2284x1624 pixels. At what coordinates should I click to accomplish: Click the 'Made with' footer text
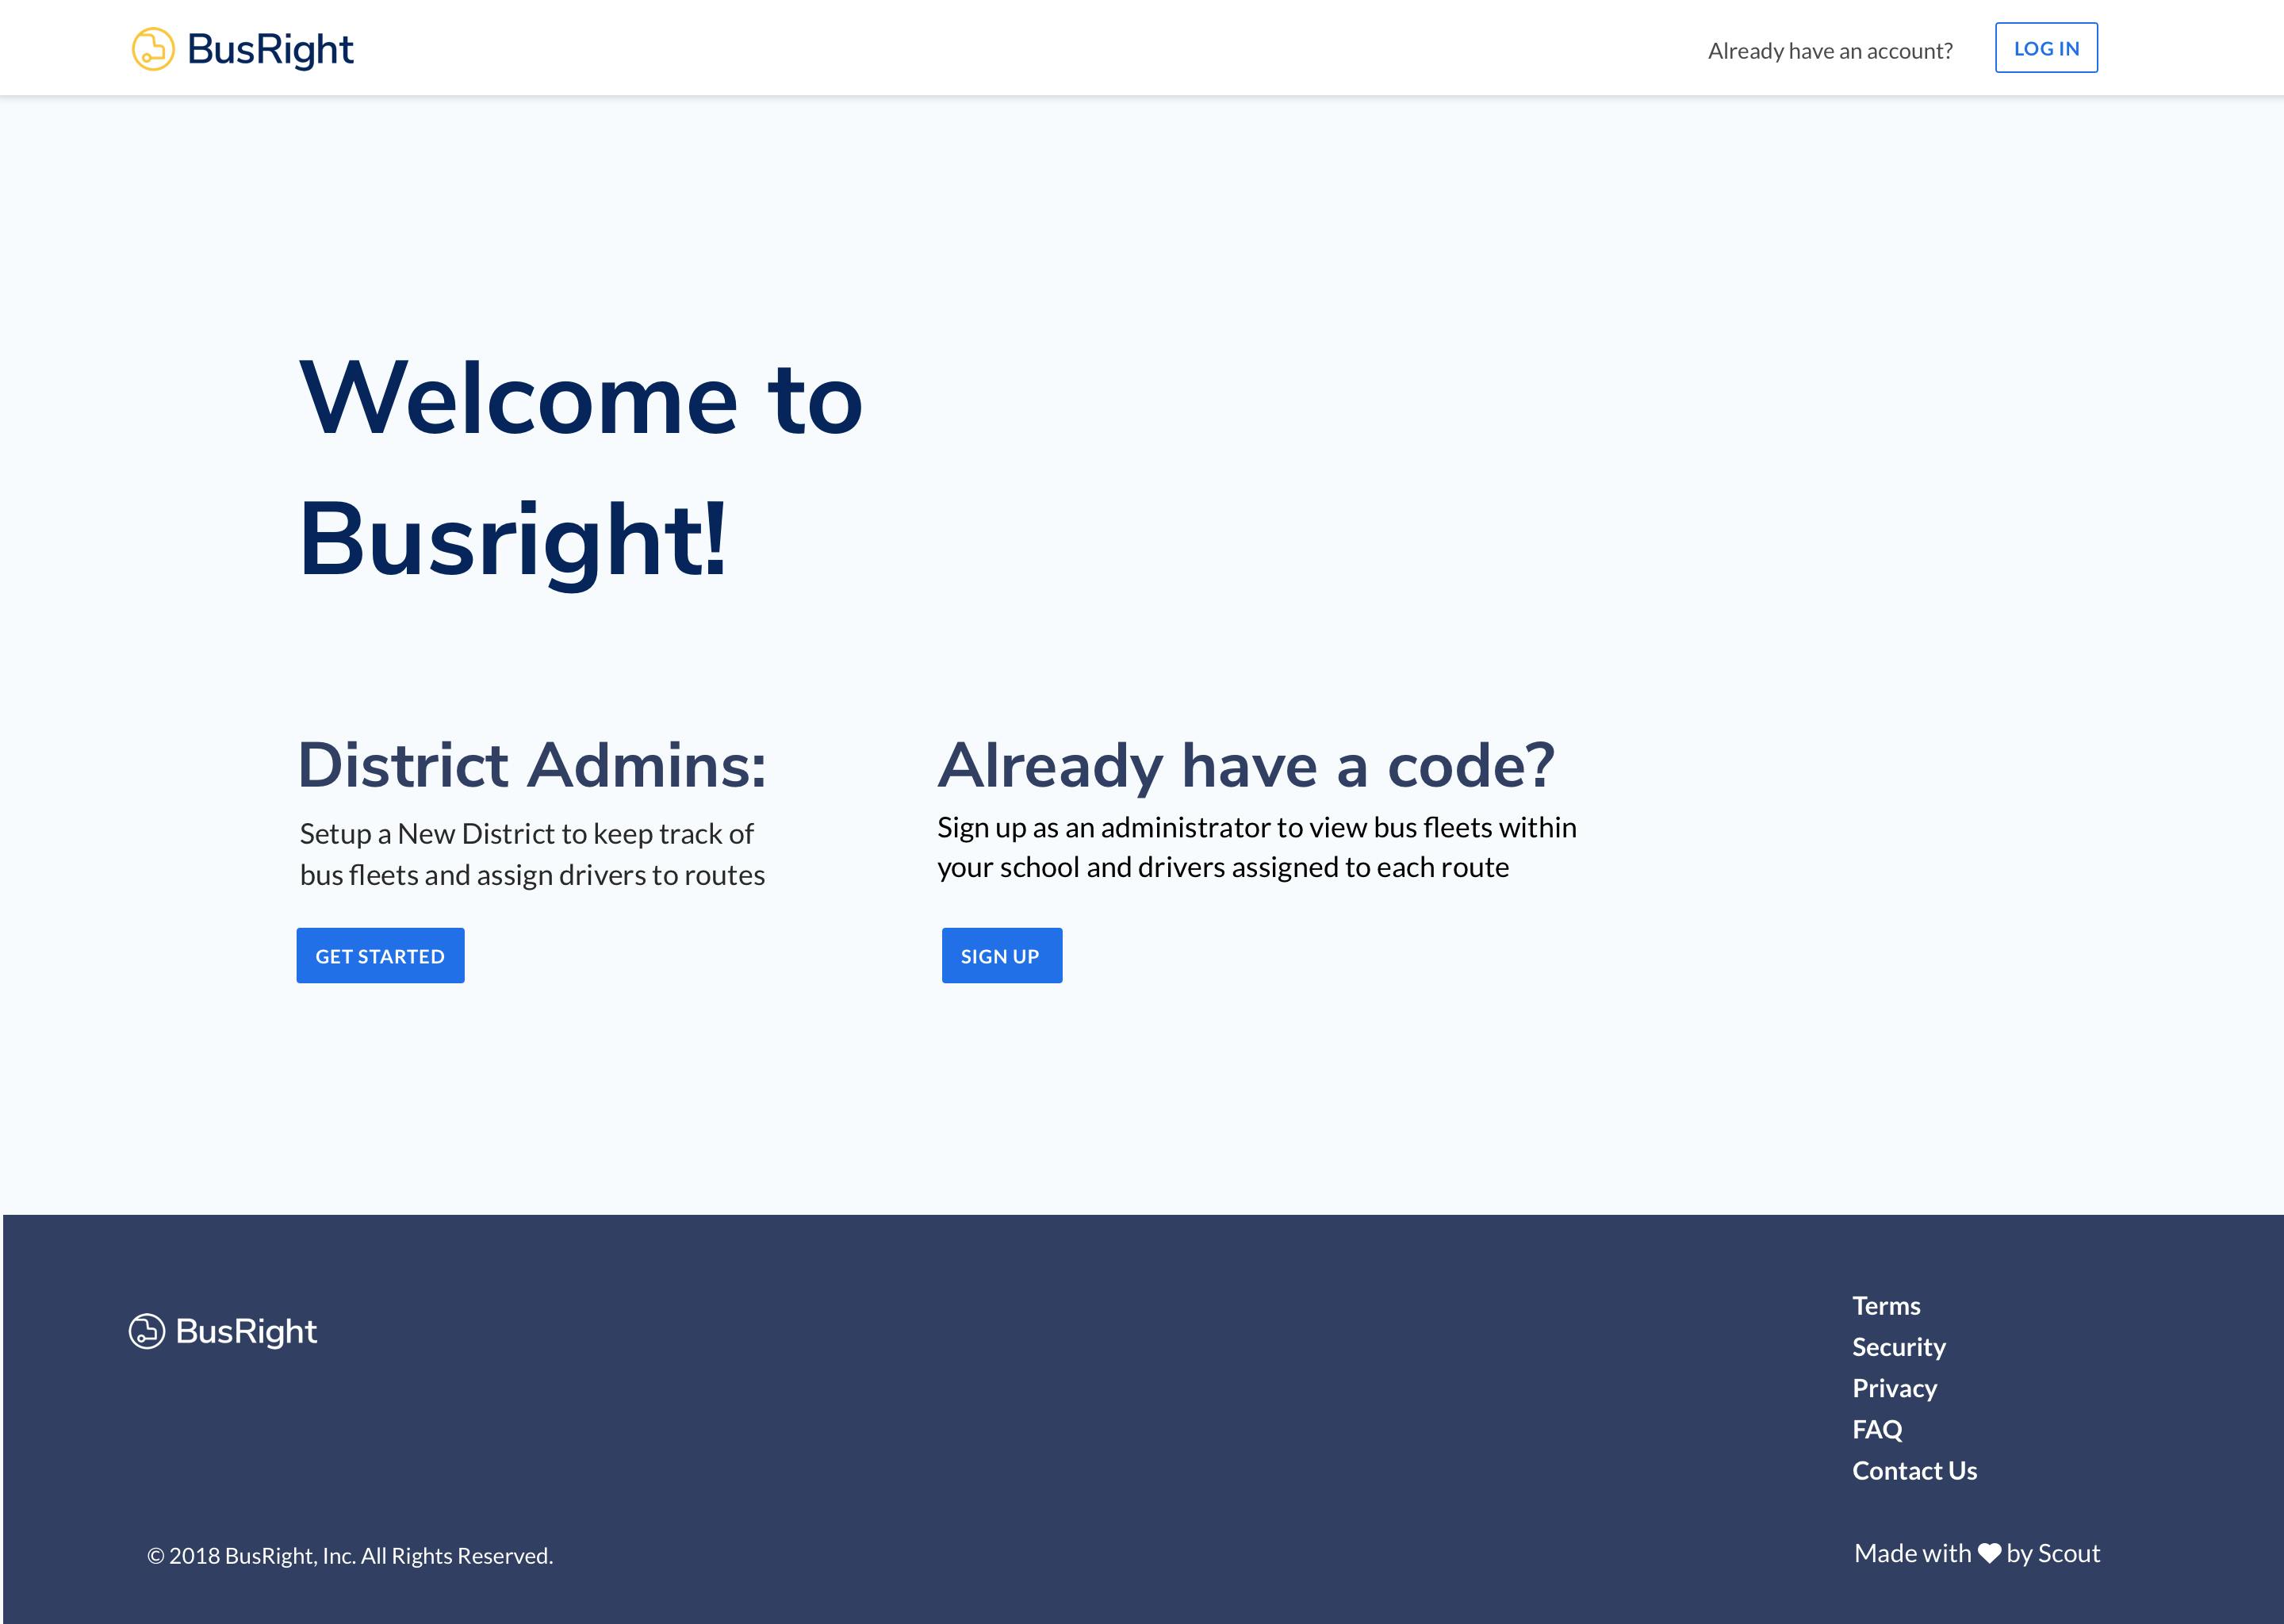[1912, 1553]
